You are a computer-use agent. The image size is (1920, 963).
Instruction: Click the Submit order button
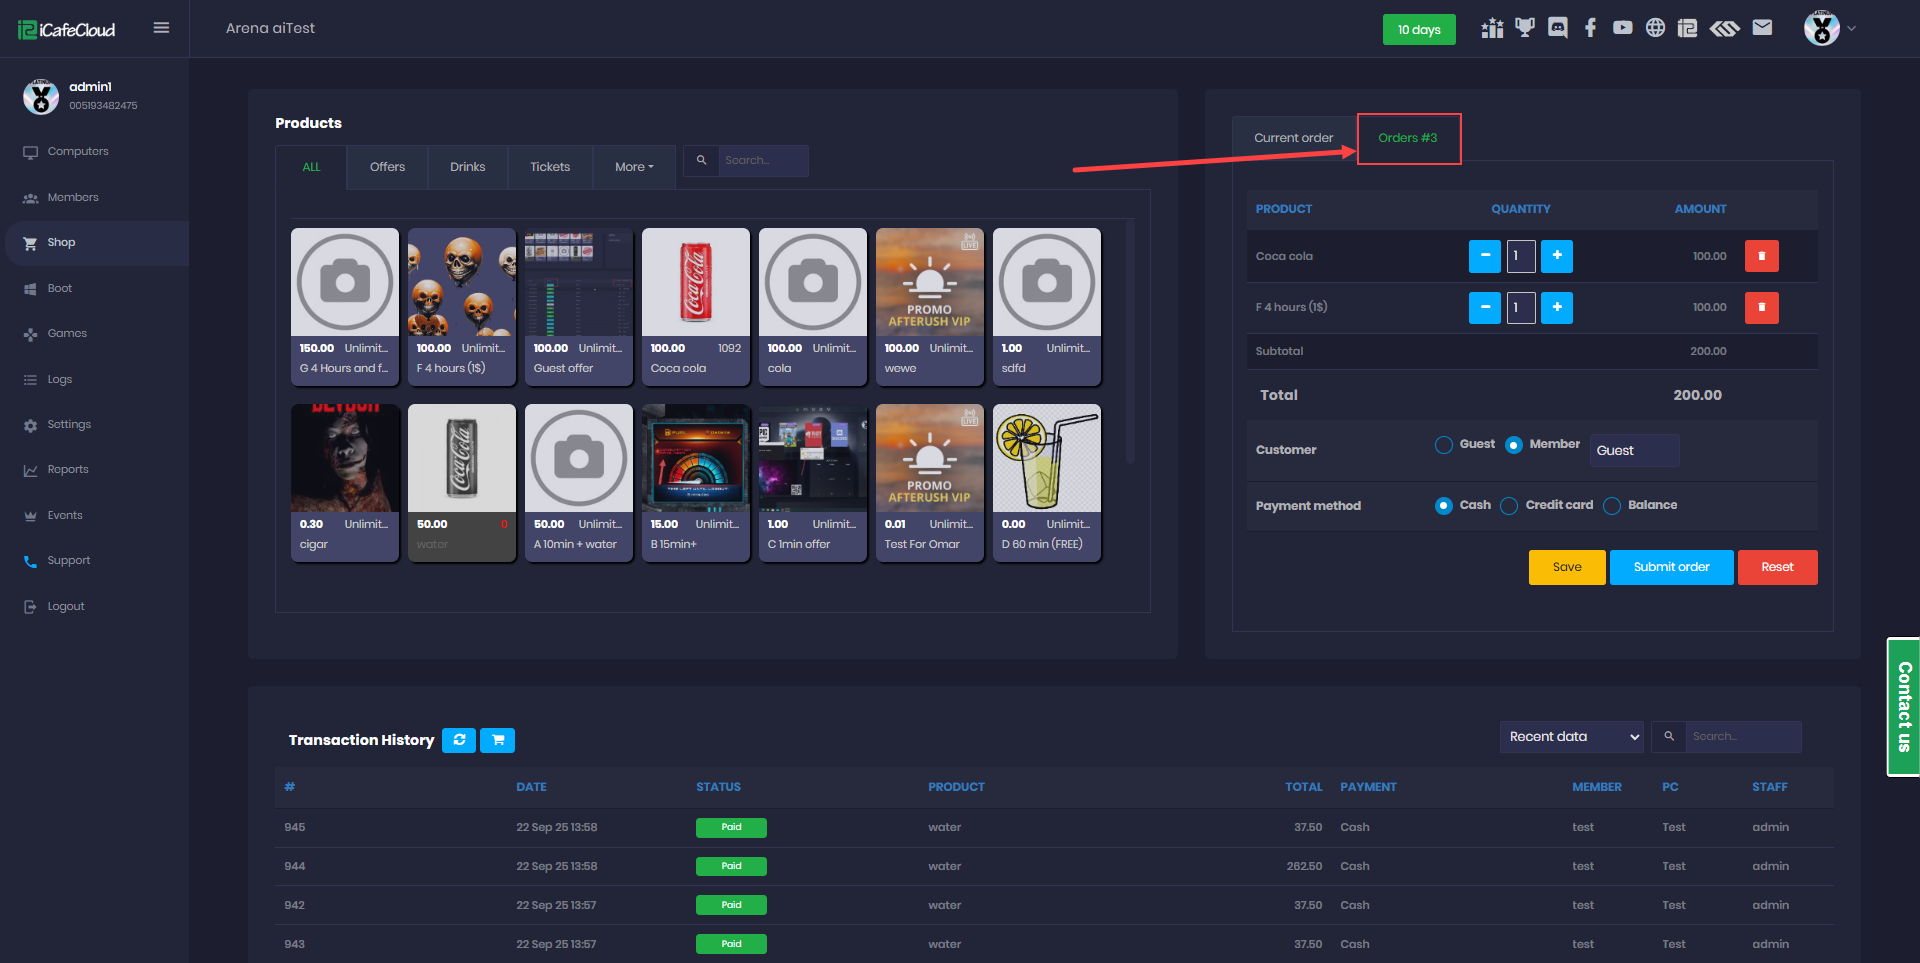pyautogui.click(x=1671, y=567)
